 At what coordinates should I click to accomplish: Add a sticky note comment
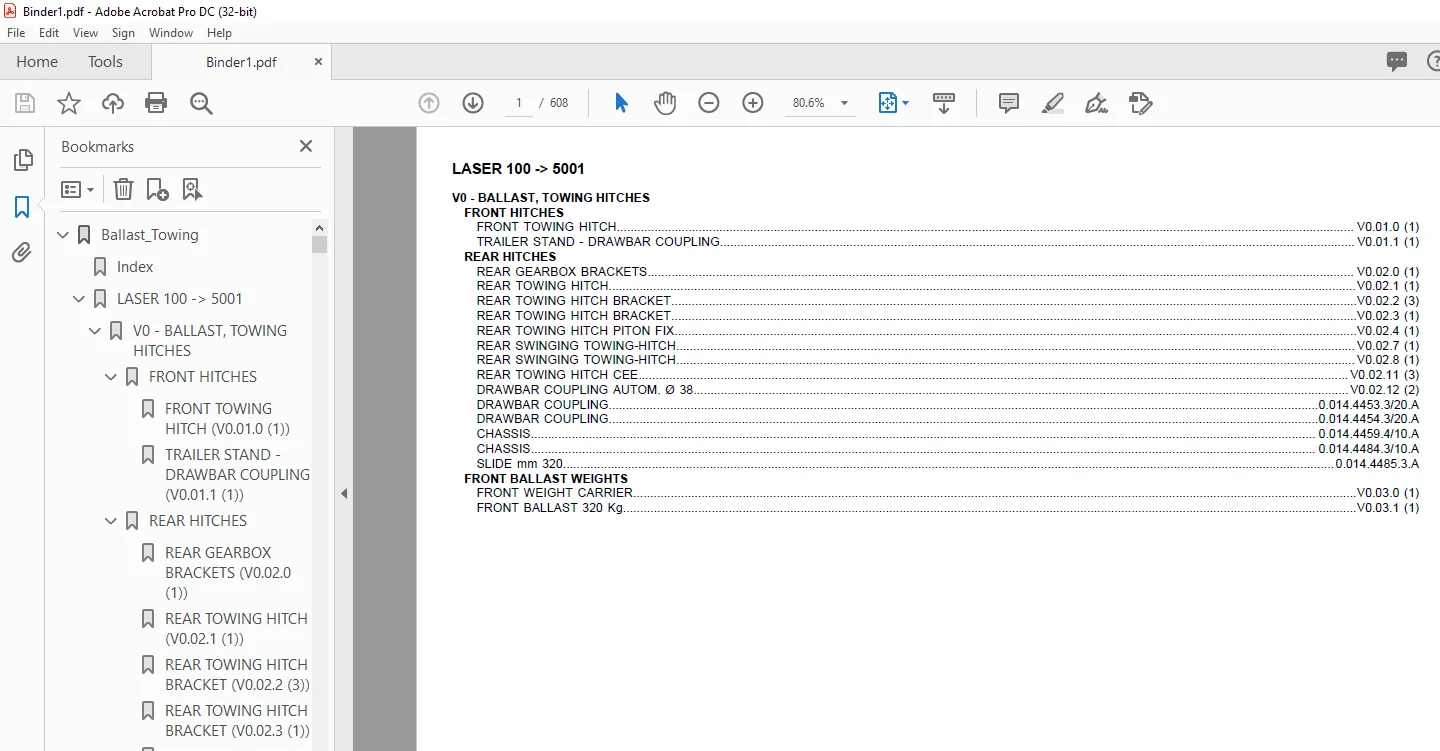(1009, 103)
